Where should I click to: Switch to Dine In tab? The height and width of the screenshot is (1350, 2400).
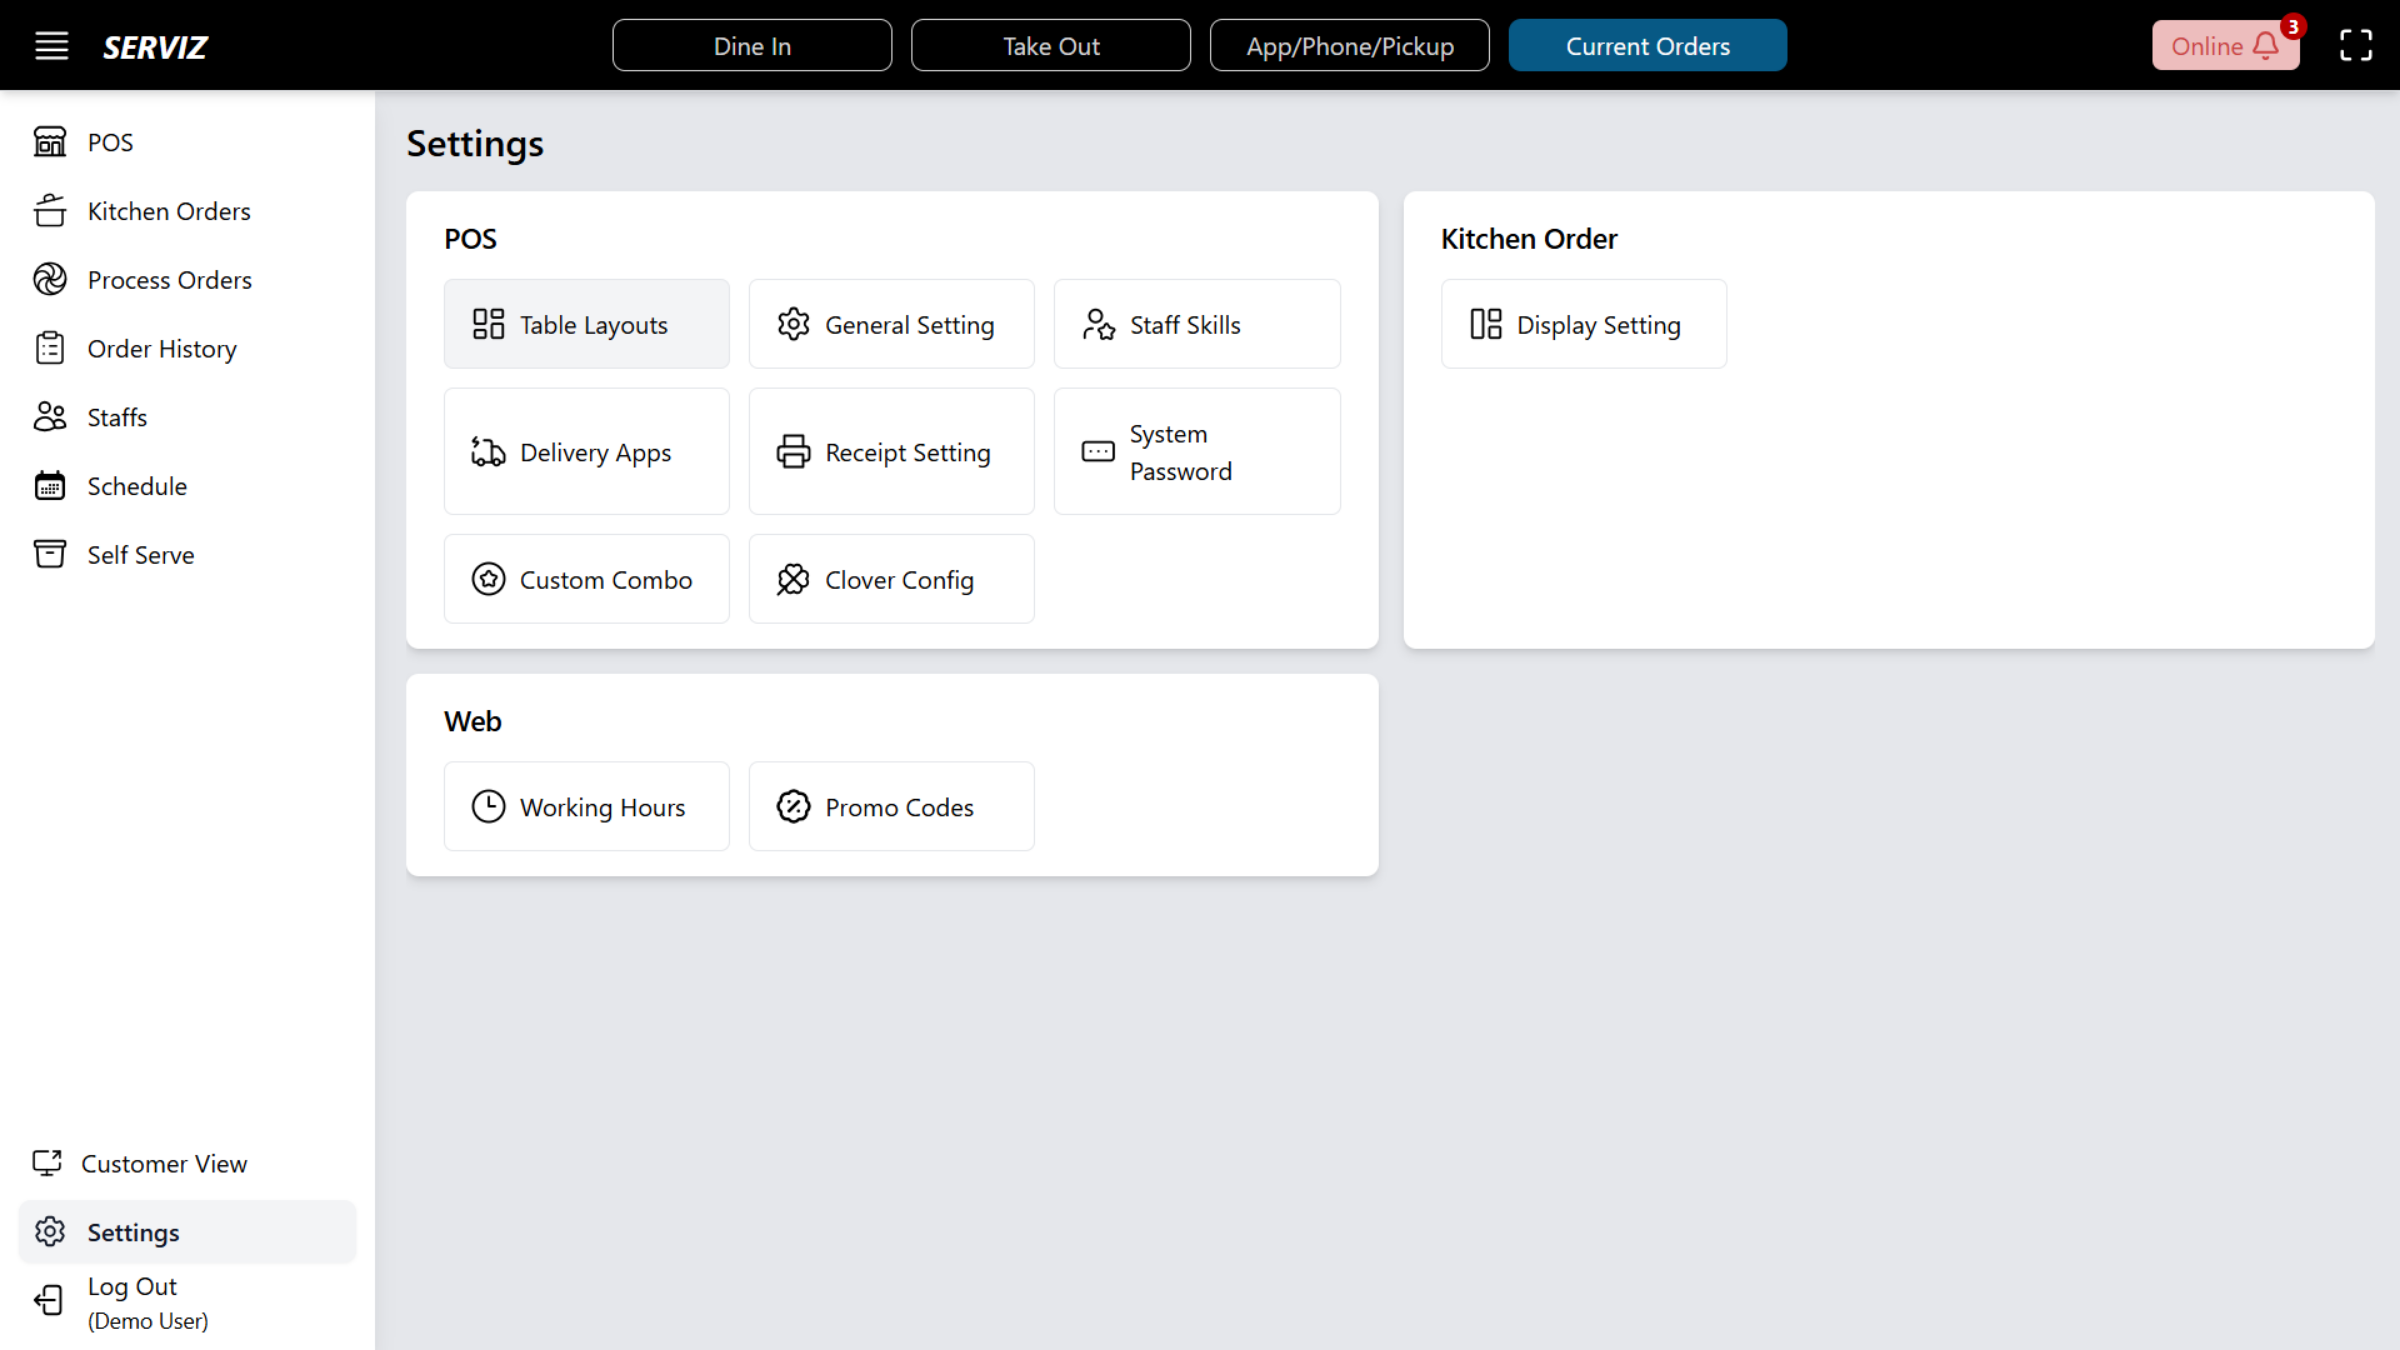752,46
